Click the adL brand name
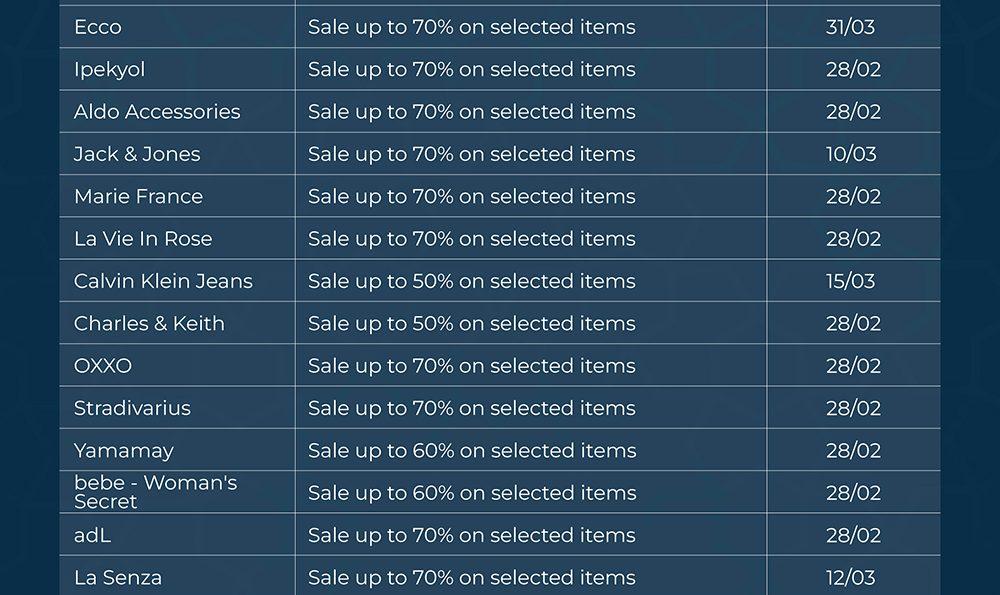1000x595 pixels. point(92,535)
